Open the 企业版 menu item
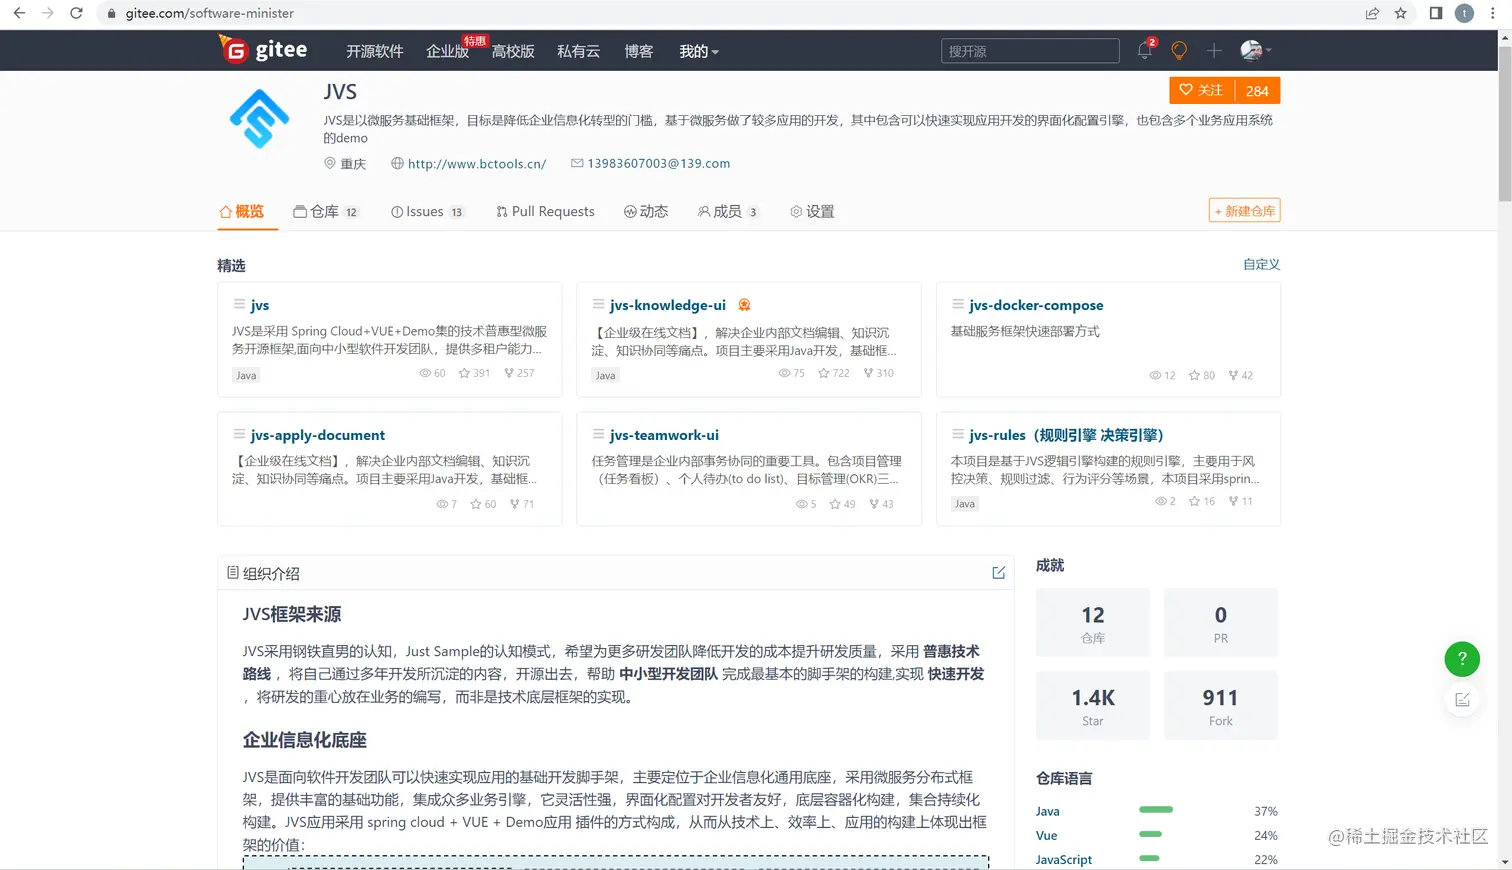Screen dimensions: 1512x870 coord(447,51)
